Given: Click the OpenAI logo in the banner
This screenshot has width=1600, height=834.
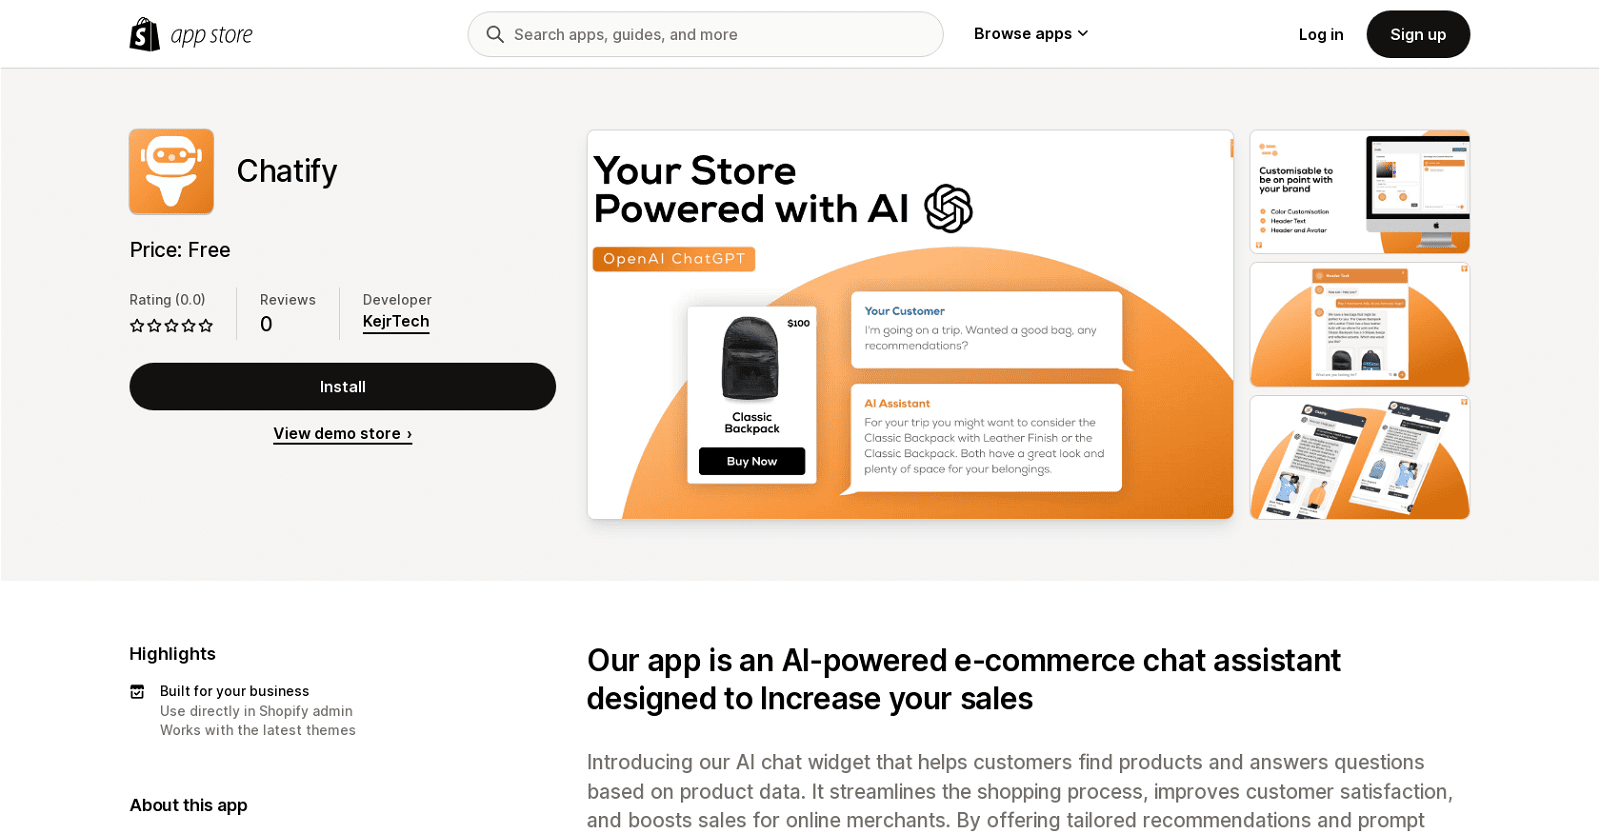Looking at the screenshot, I should (948, 208).
